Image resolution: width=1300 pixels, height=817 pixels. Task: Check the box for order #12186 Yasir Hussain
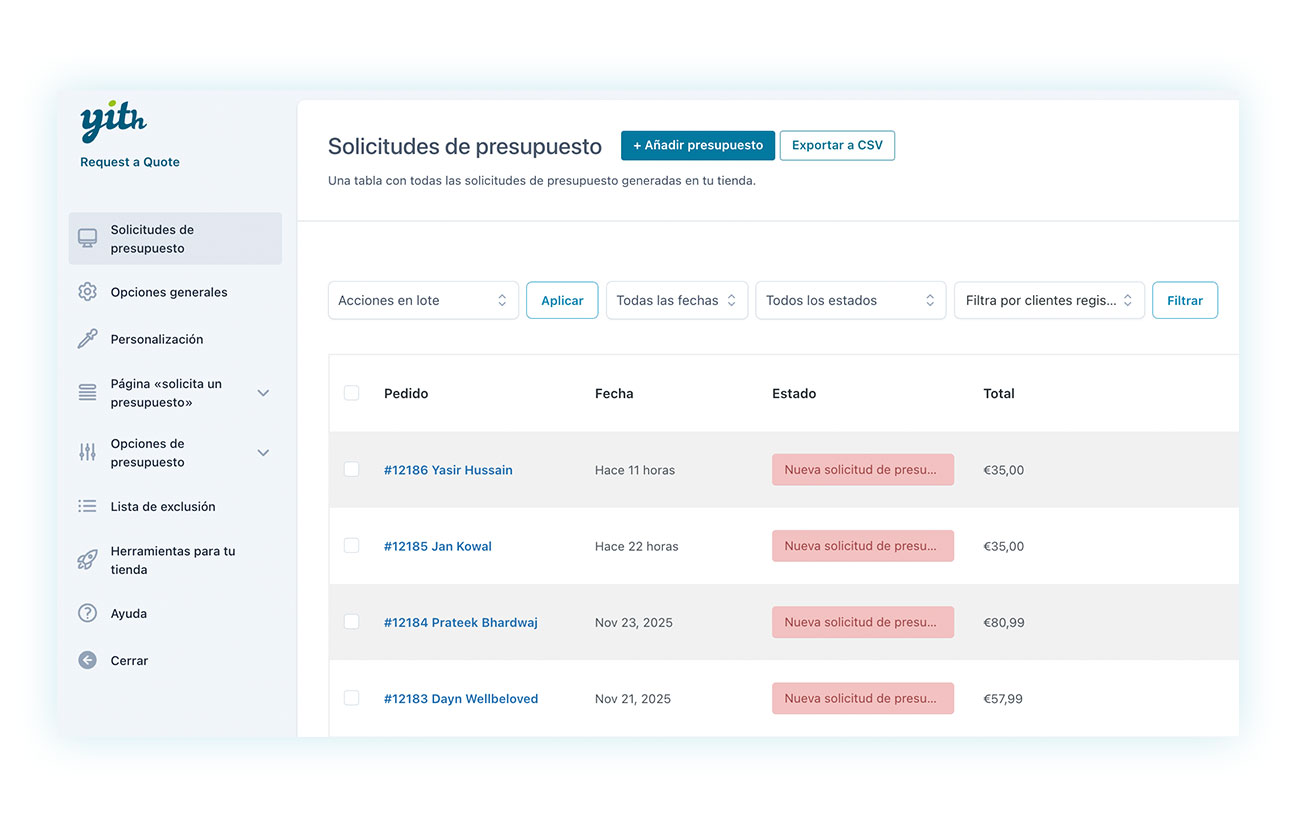352,470
